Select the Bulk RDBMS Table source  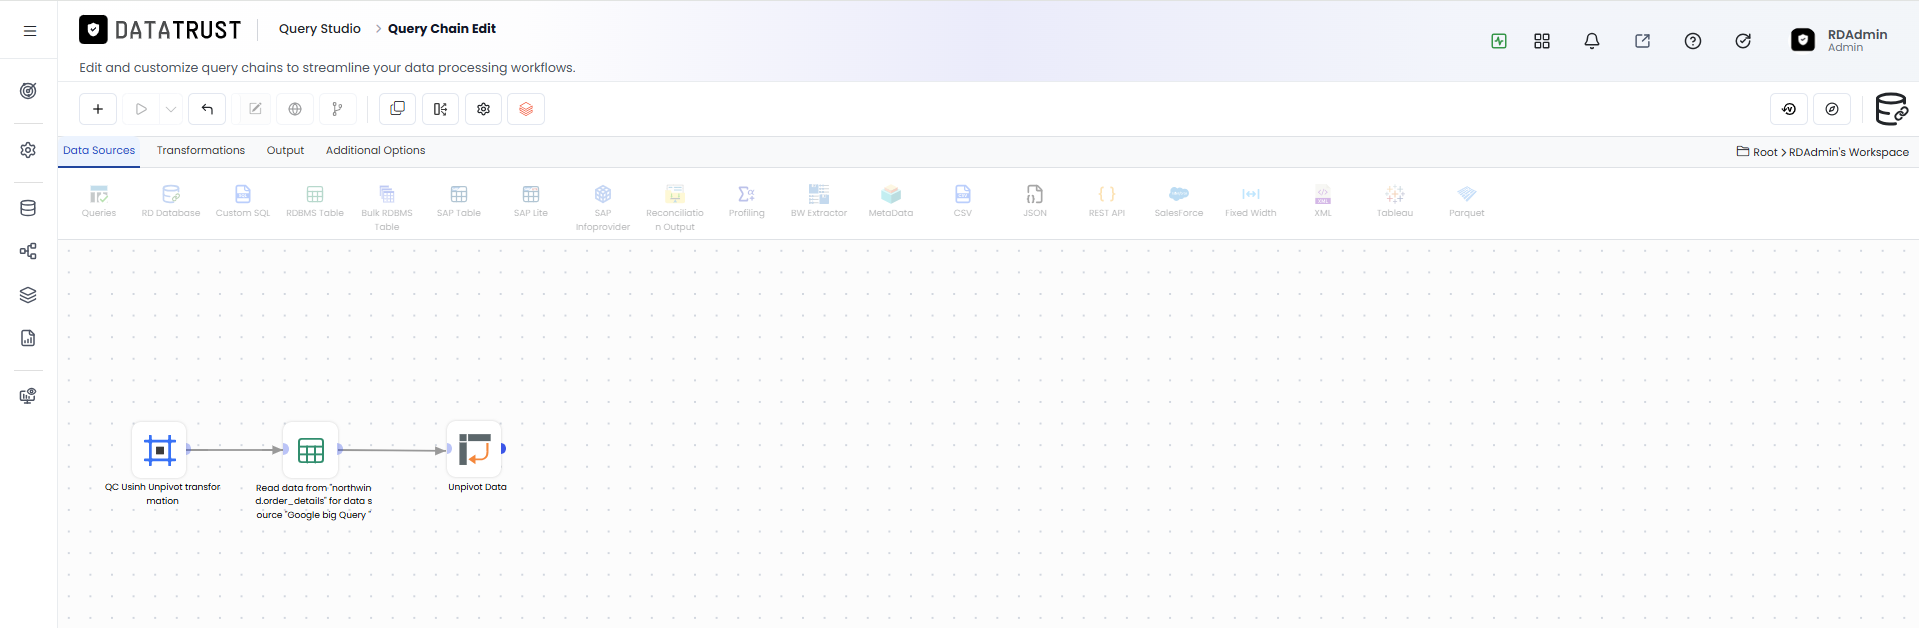(387, 208)
